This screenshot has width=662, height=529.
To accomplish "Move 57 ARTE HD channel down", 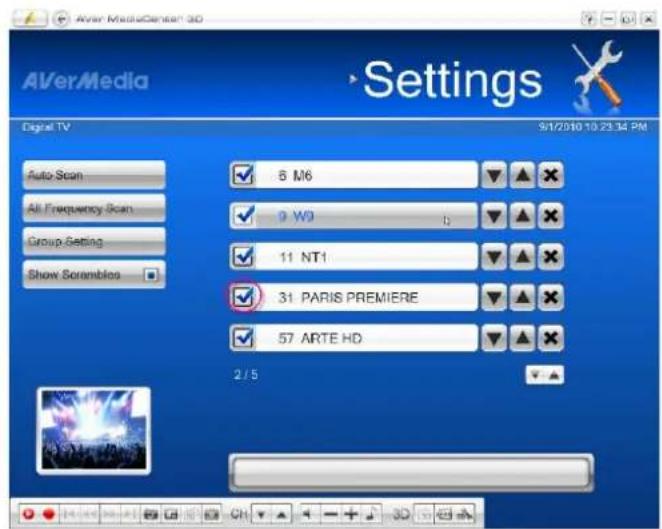I will tap(494, 338).
